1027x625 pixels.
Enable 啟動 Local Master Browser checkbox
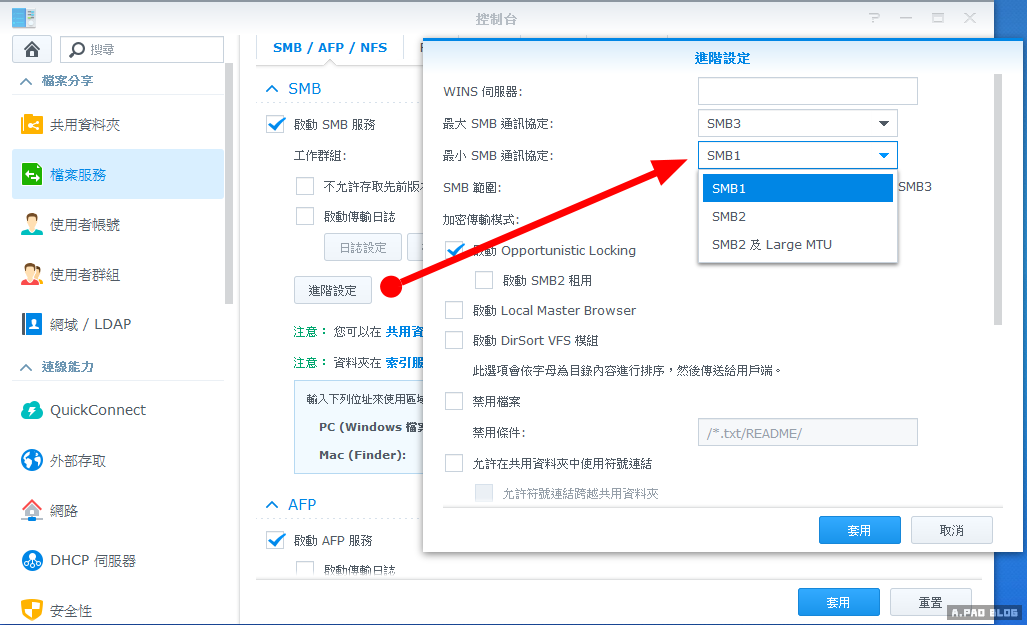(x=454, y=310)
